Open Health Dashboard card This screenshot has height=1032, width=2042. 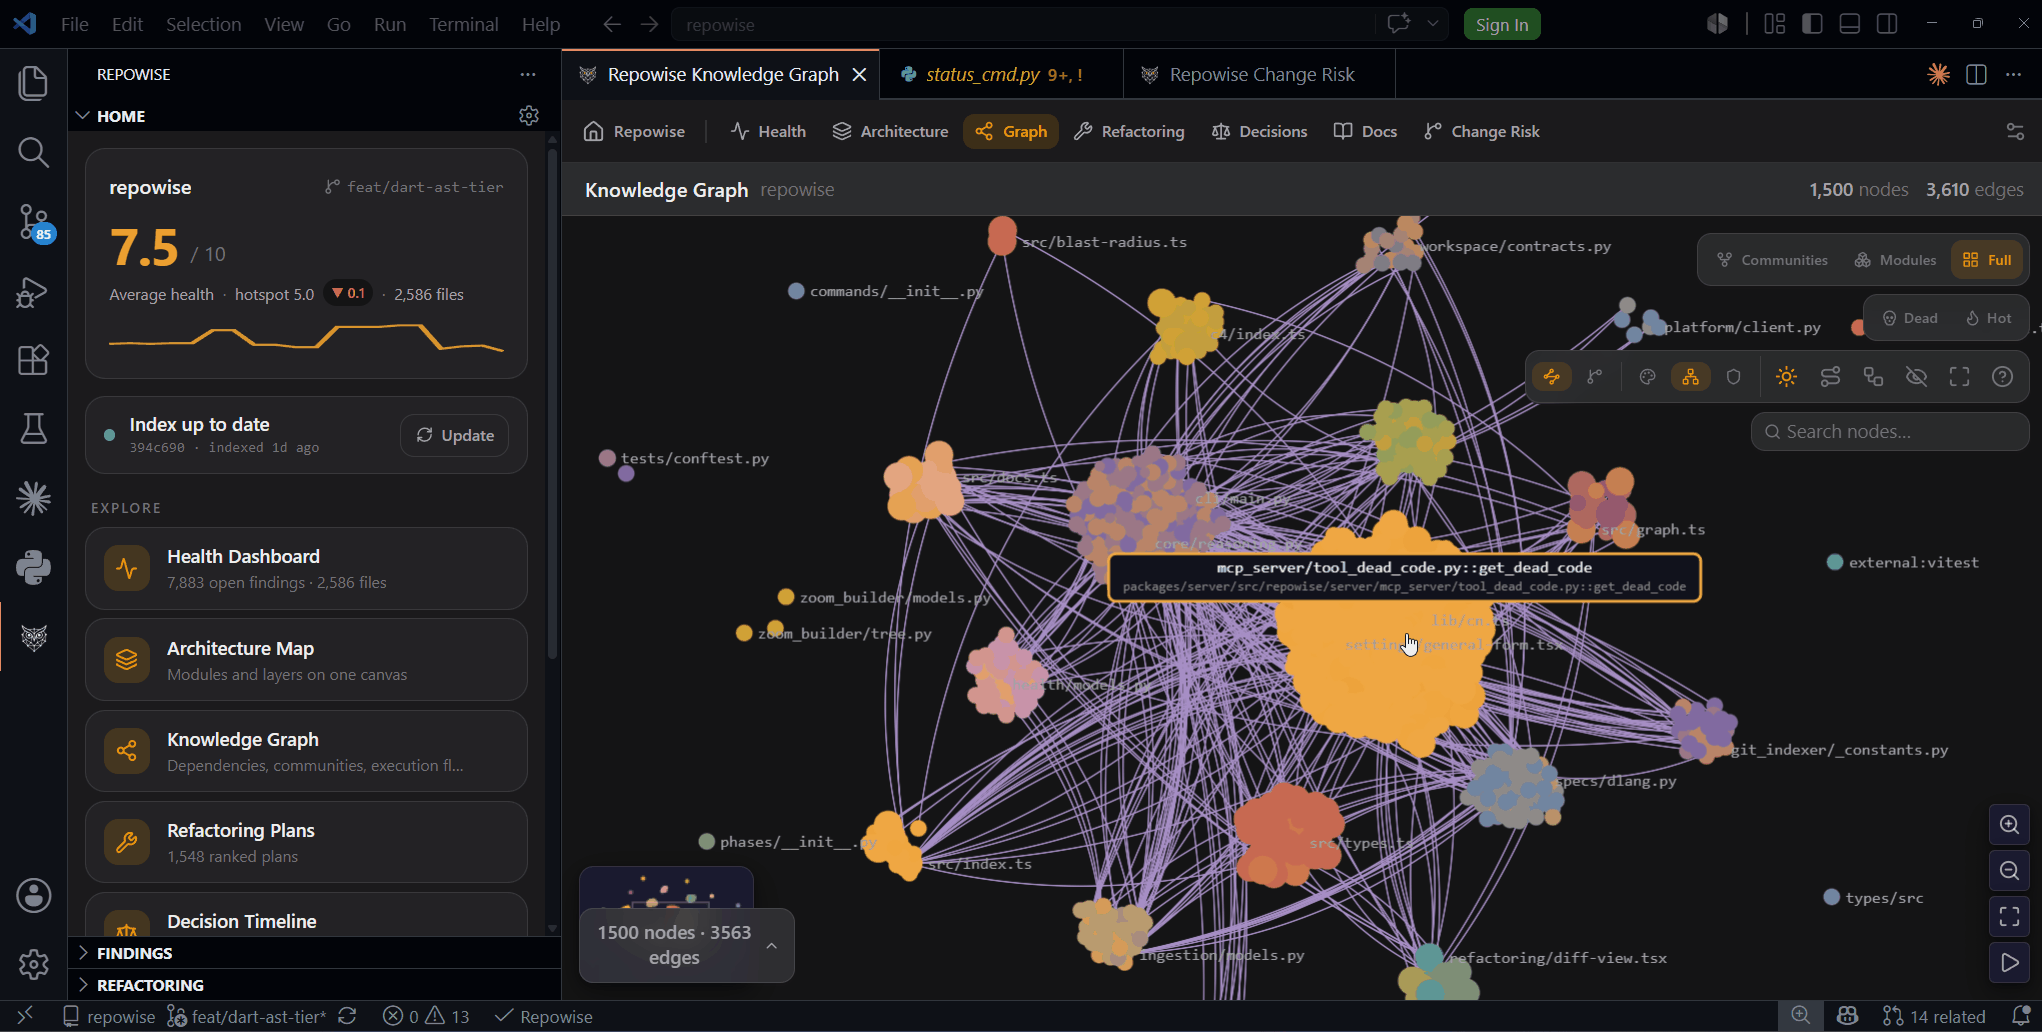(306, 568)
